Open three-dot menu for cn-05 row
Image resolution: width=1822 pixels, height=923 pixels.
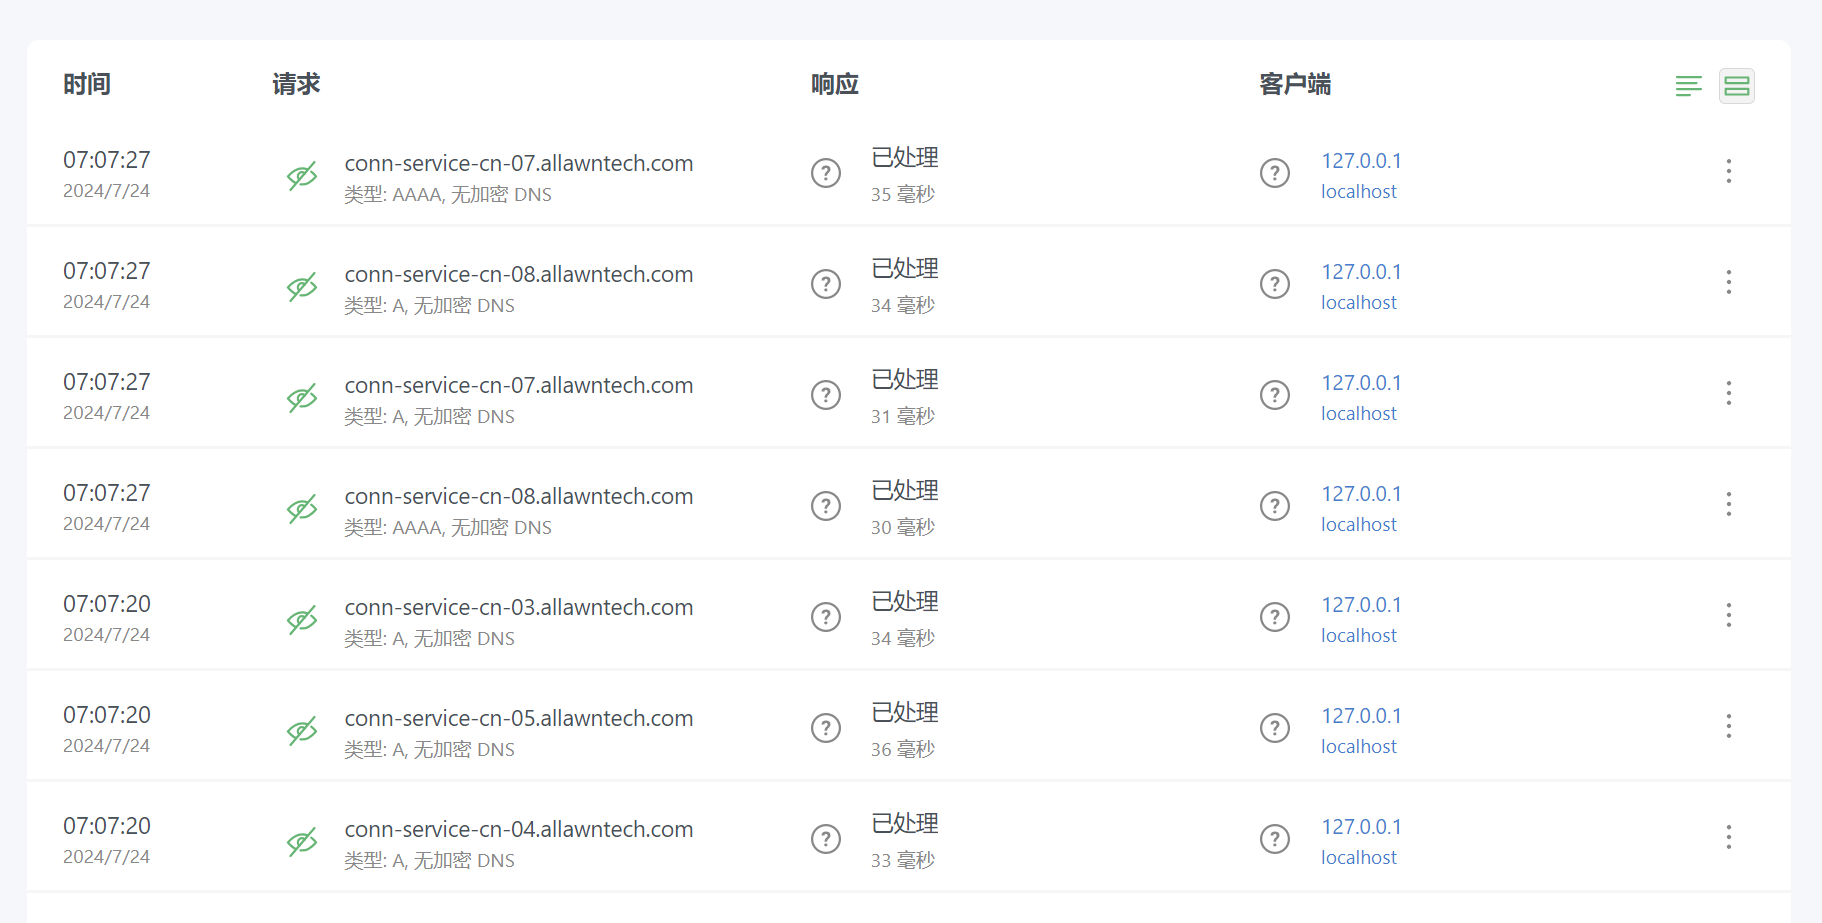click(1729, 726)
